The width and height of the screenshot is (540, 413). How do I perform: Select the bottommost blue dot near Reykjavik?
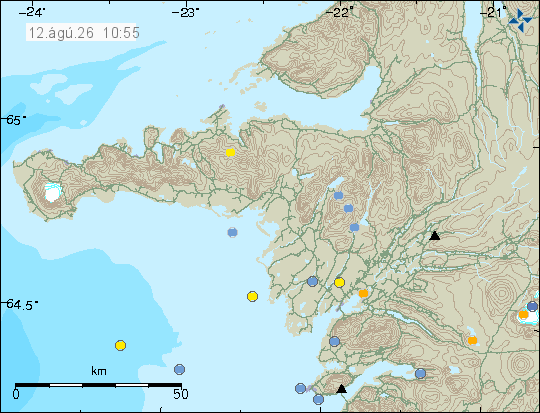coord(319,400)
